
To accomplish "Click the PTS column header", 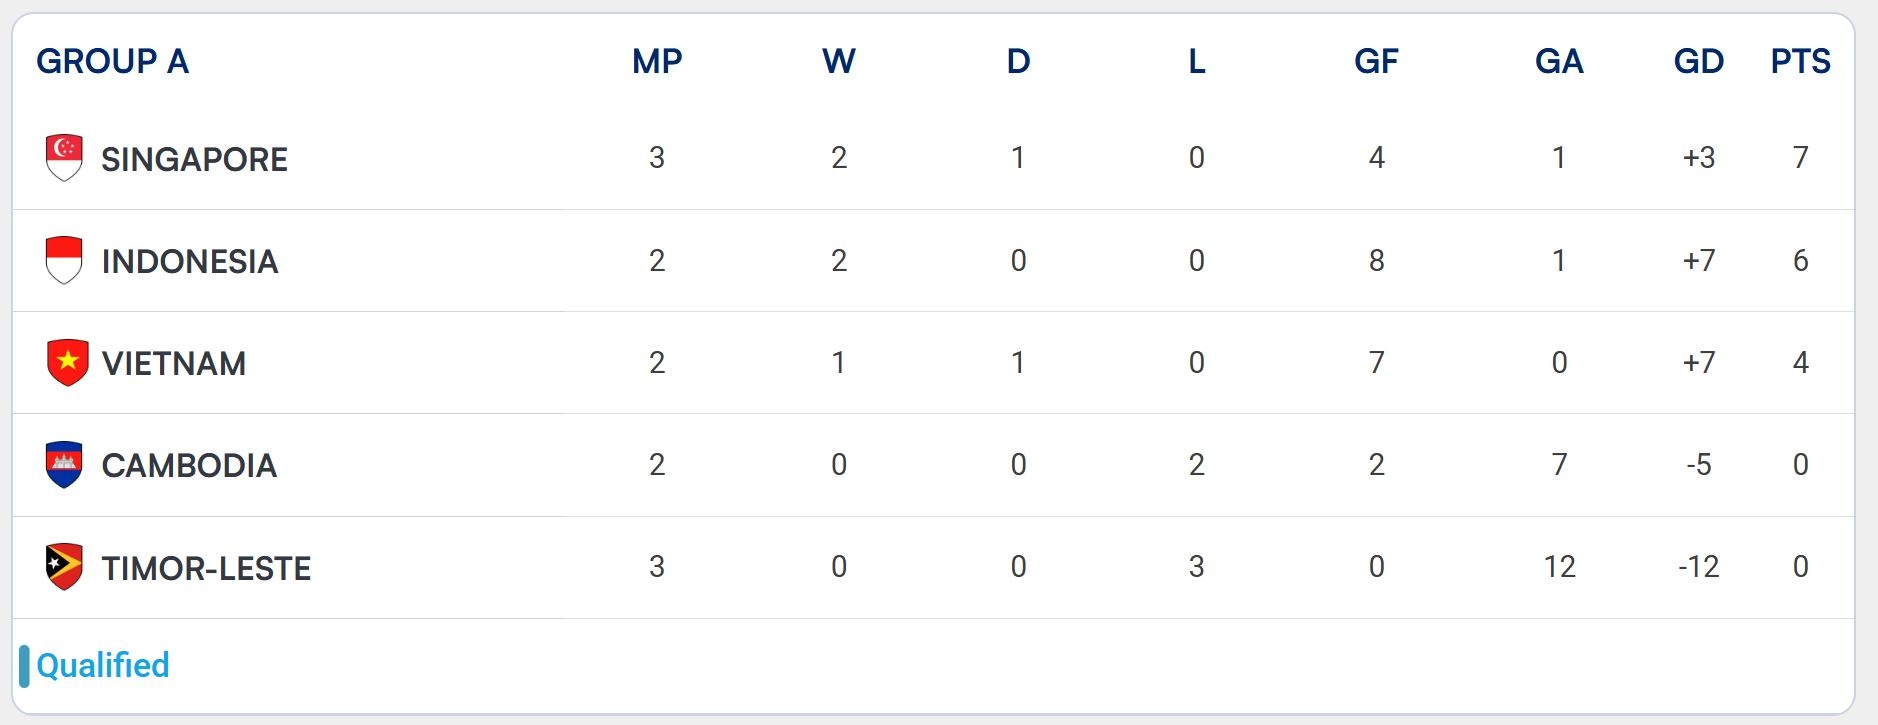I will [1800, 61].
